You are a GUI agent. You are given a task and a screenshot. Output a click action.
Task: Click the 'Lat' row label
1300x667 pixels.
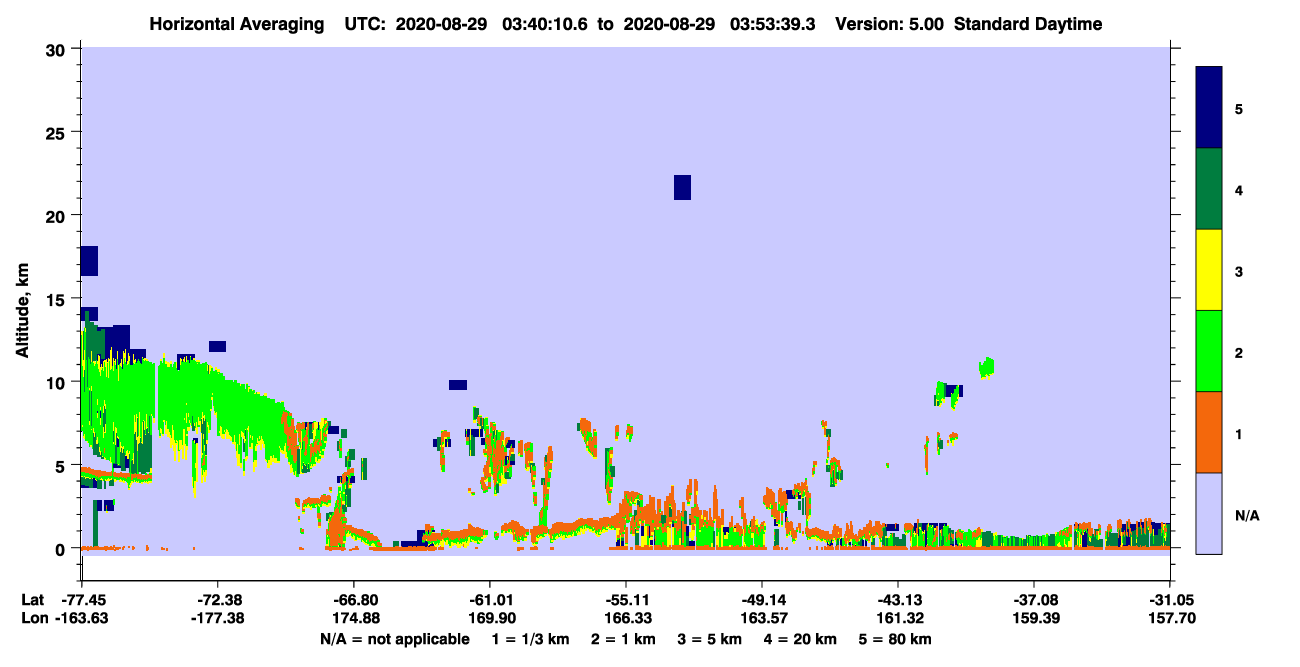coord(32,600)
